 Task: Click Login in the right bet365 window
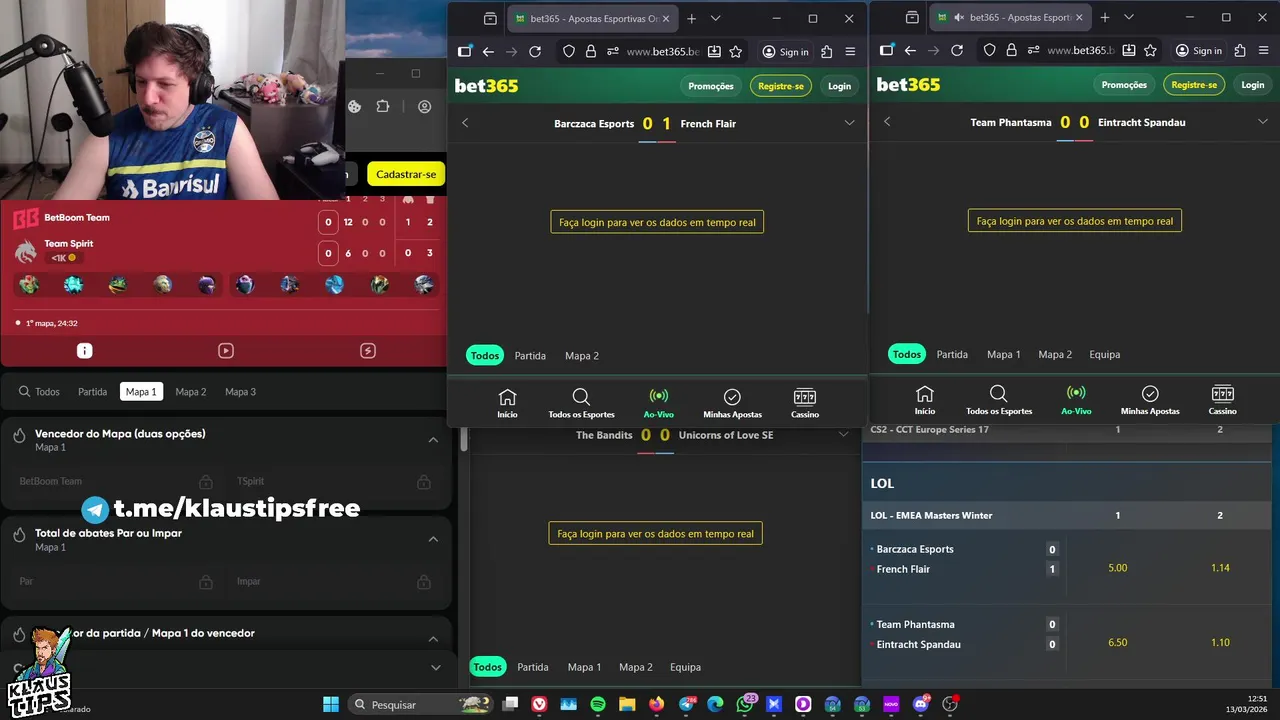1253,85
